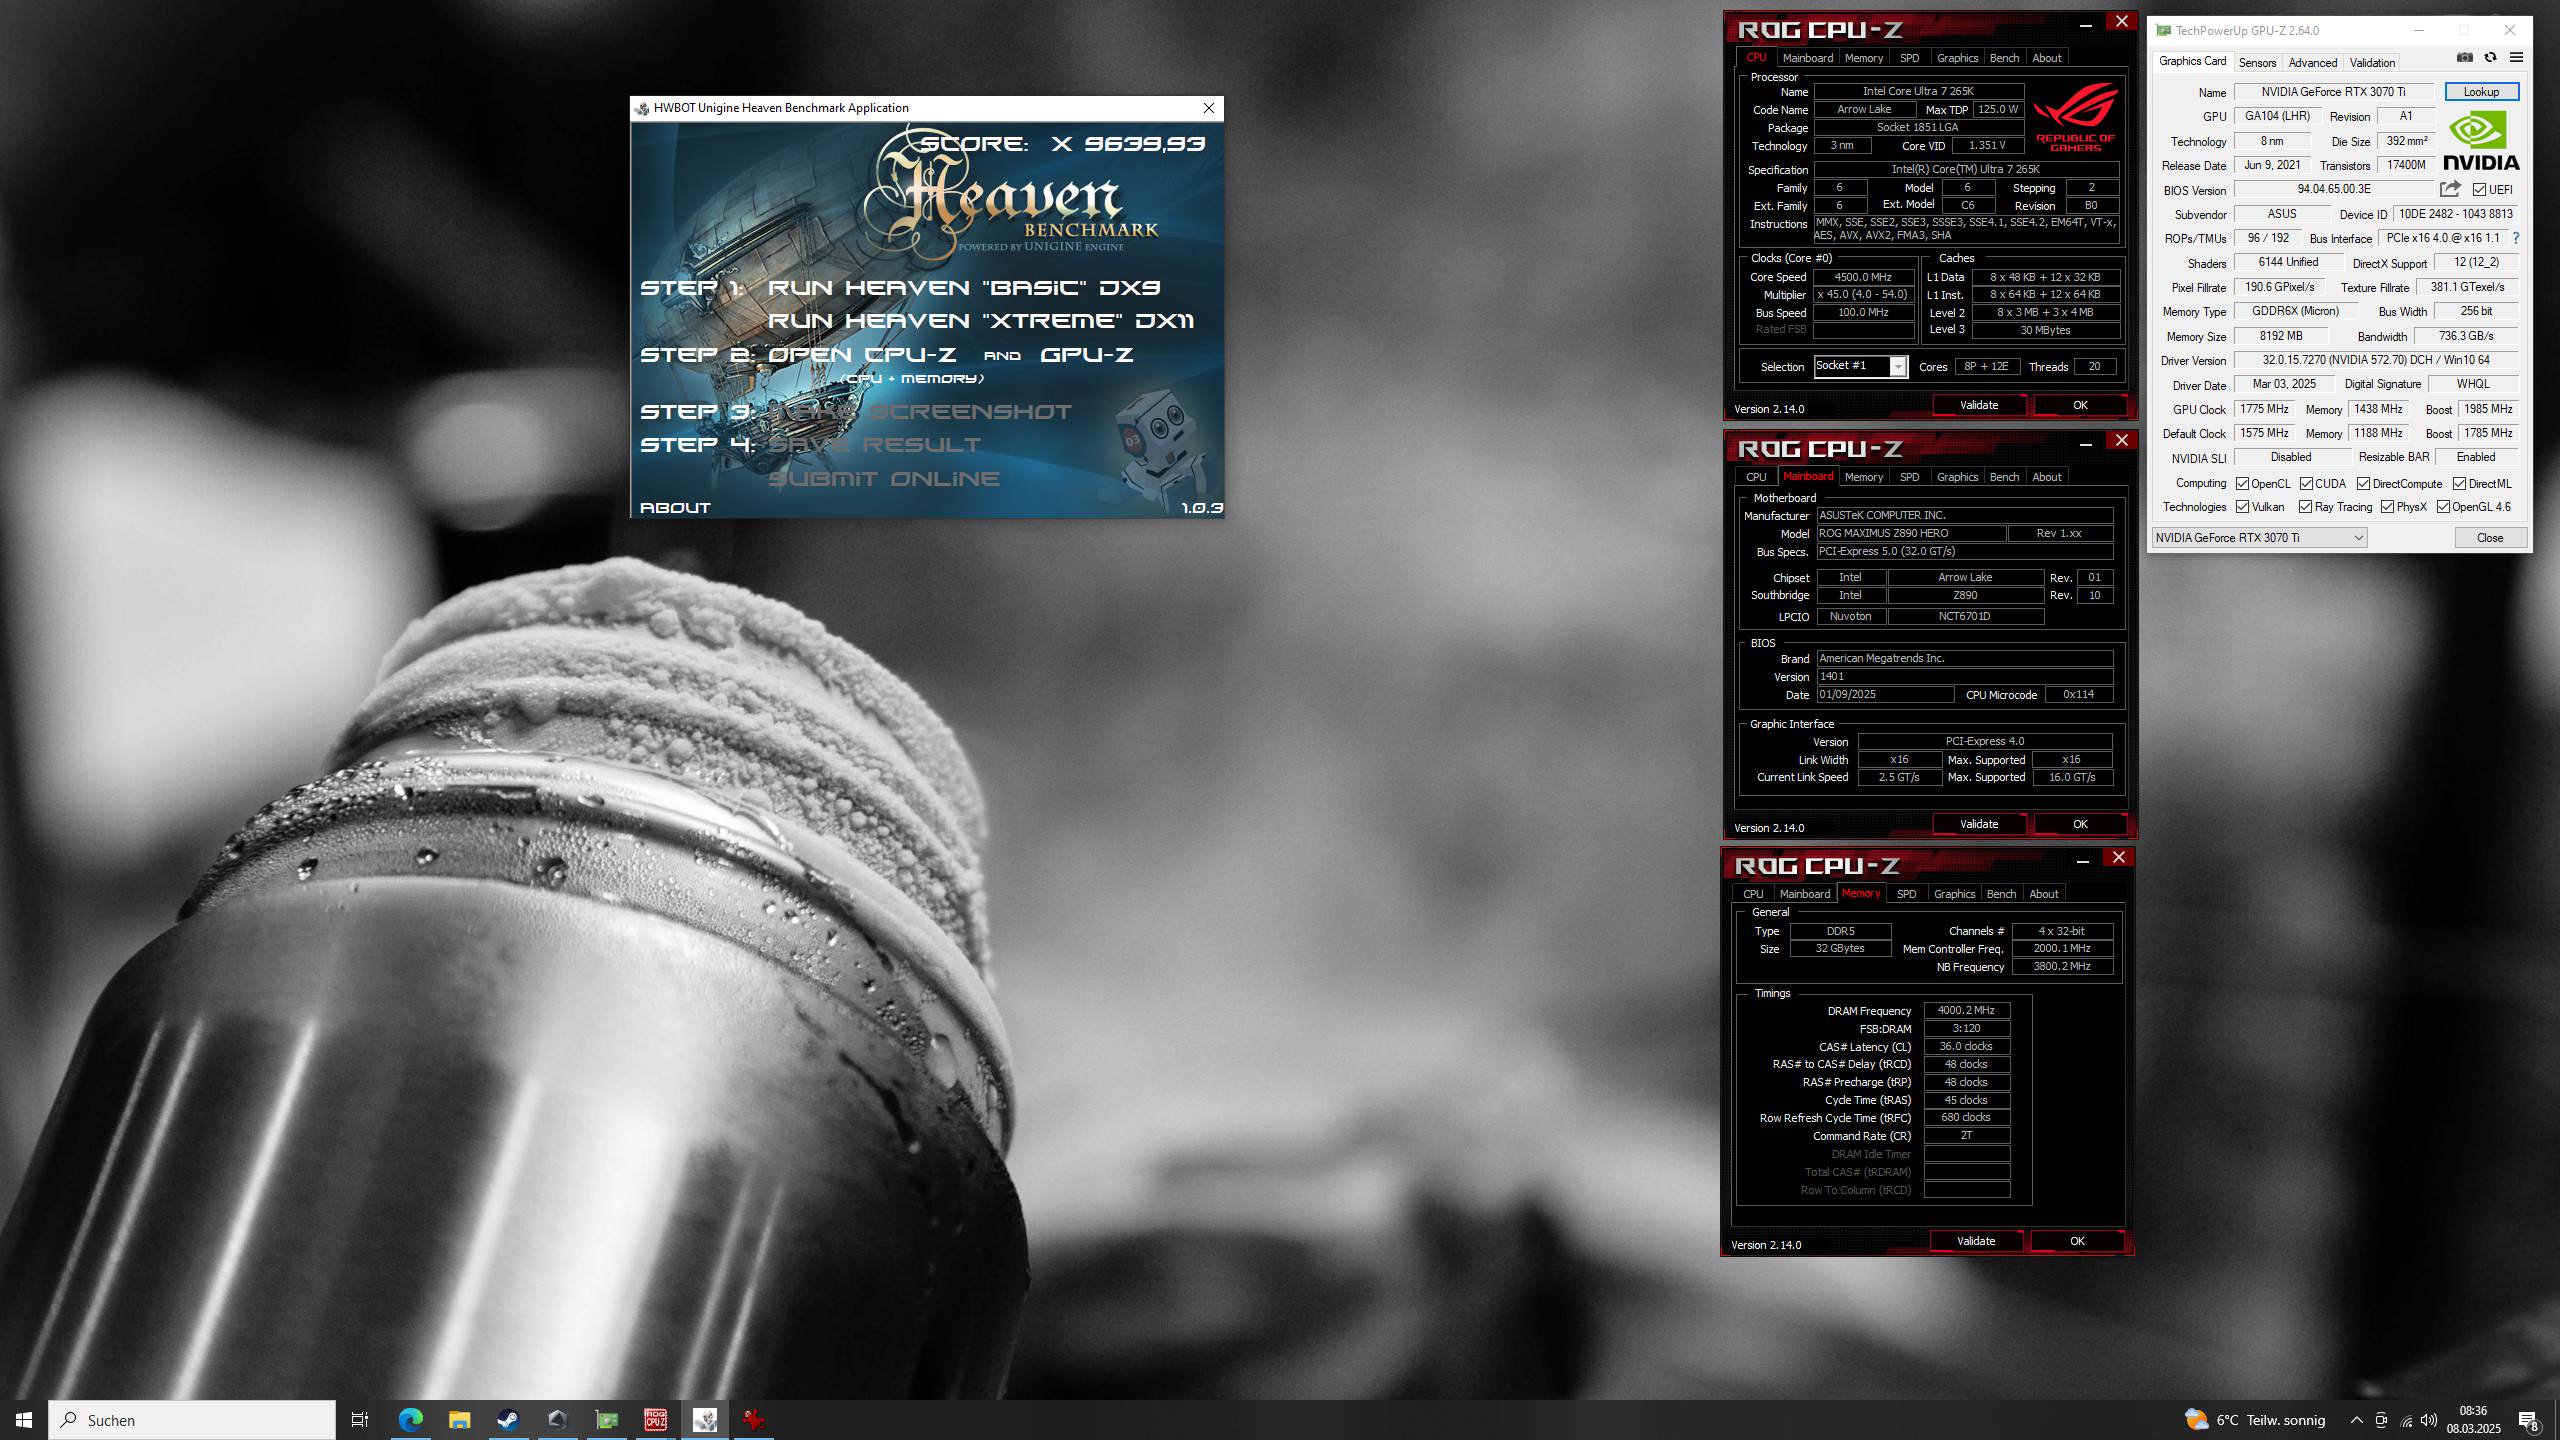The height and width of the screenshot is (1440, 2560).
Task: Toggle the UEFI checkbox
Action: click(x=2479, y=189)
